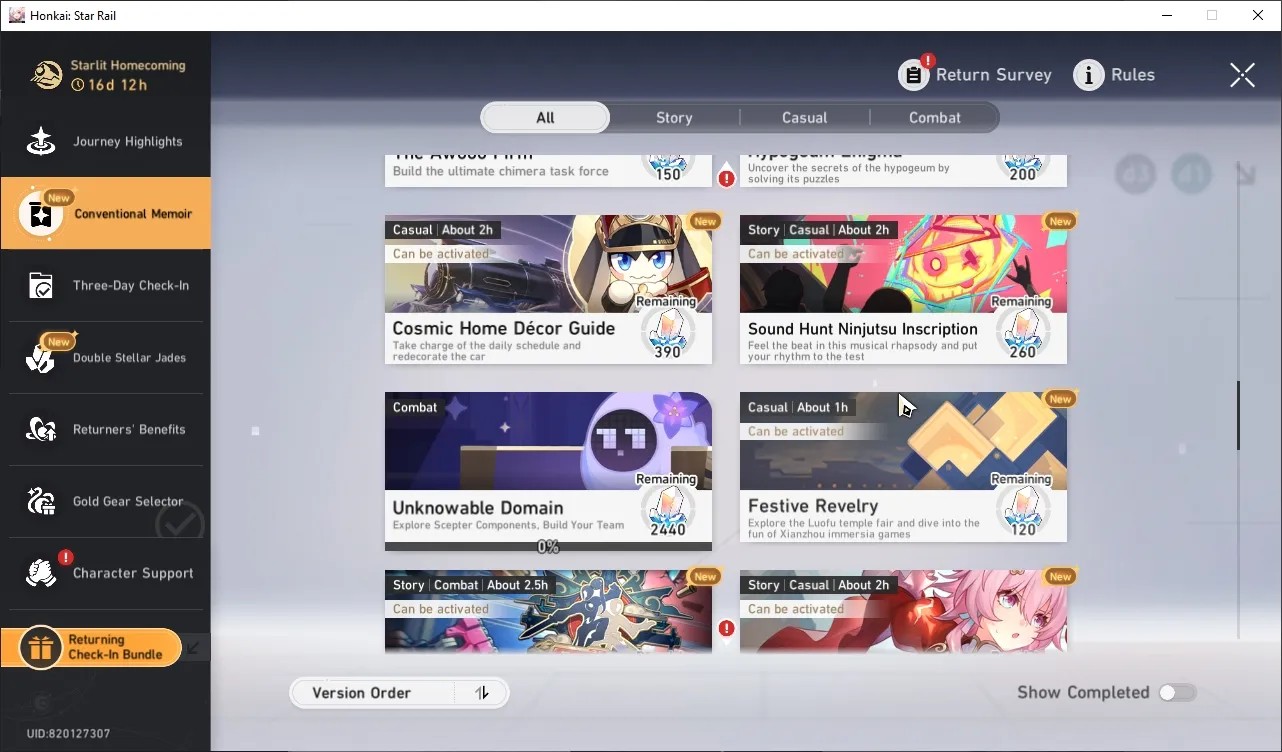This screenshot has height=752, width=1282.
Task: Click the "16d 12h" remaining time text
Action: coord(118,85)
